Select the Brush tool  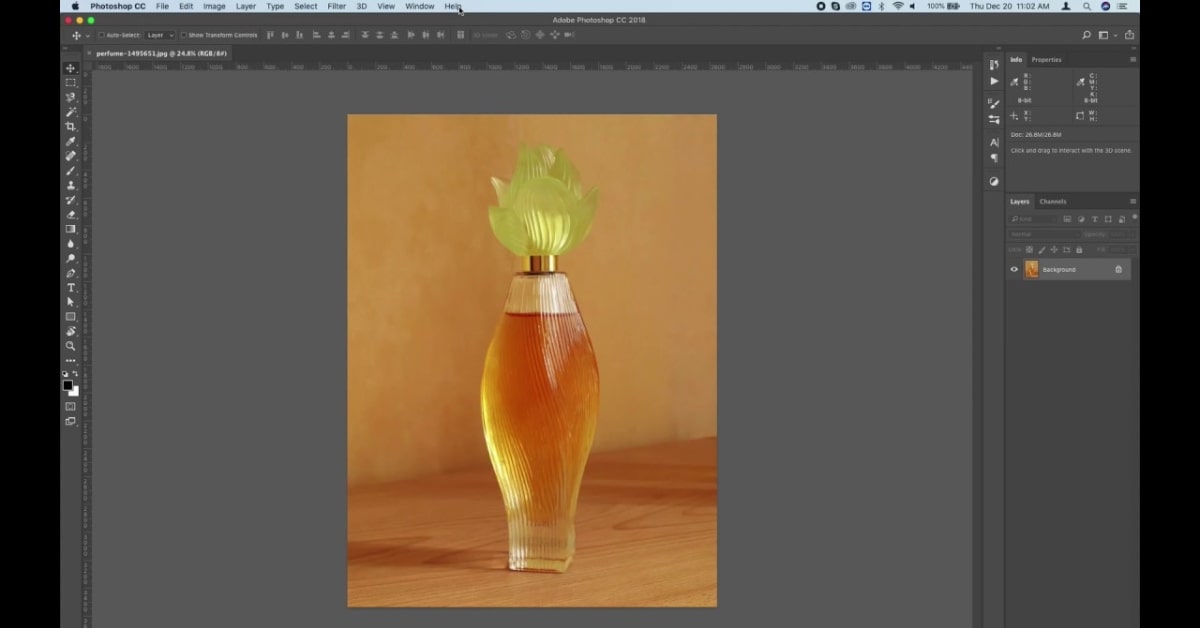(x=71, y=170)
